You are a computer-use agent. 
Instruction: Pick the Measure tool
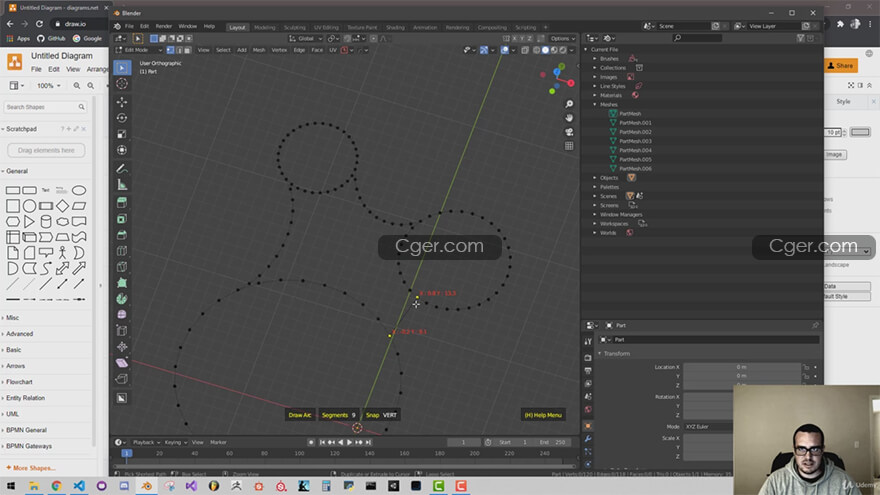pos(122,185)
